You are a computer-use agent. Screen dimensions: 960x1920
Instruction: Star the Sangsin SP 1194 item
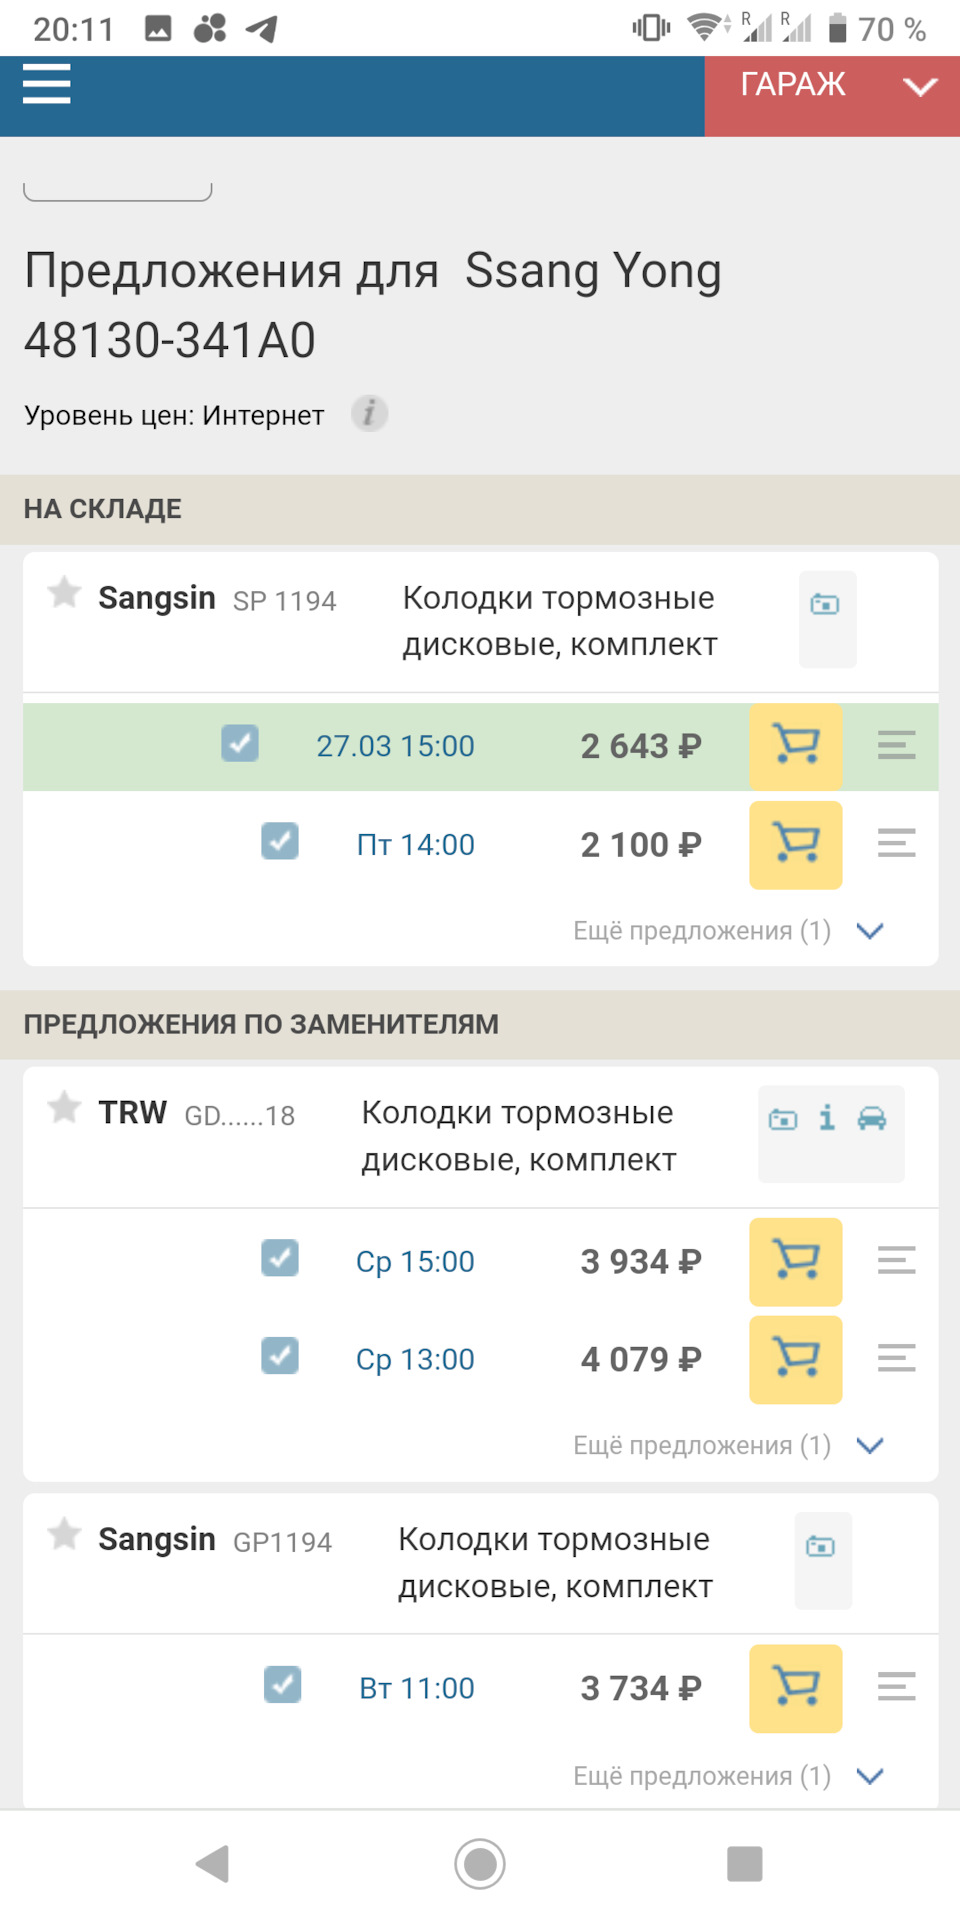coord(64,592)
